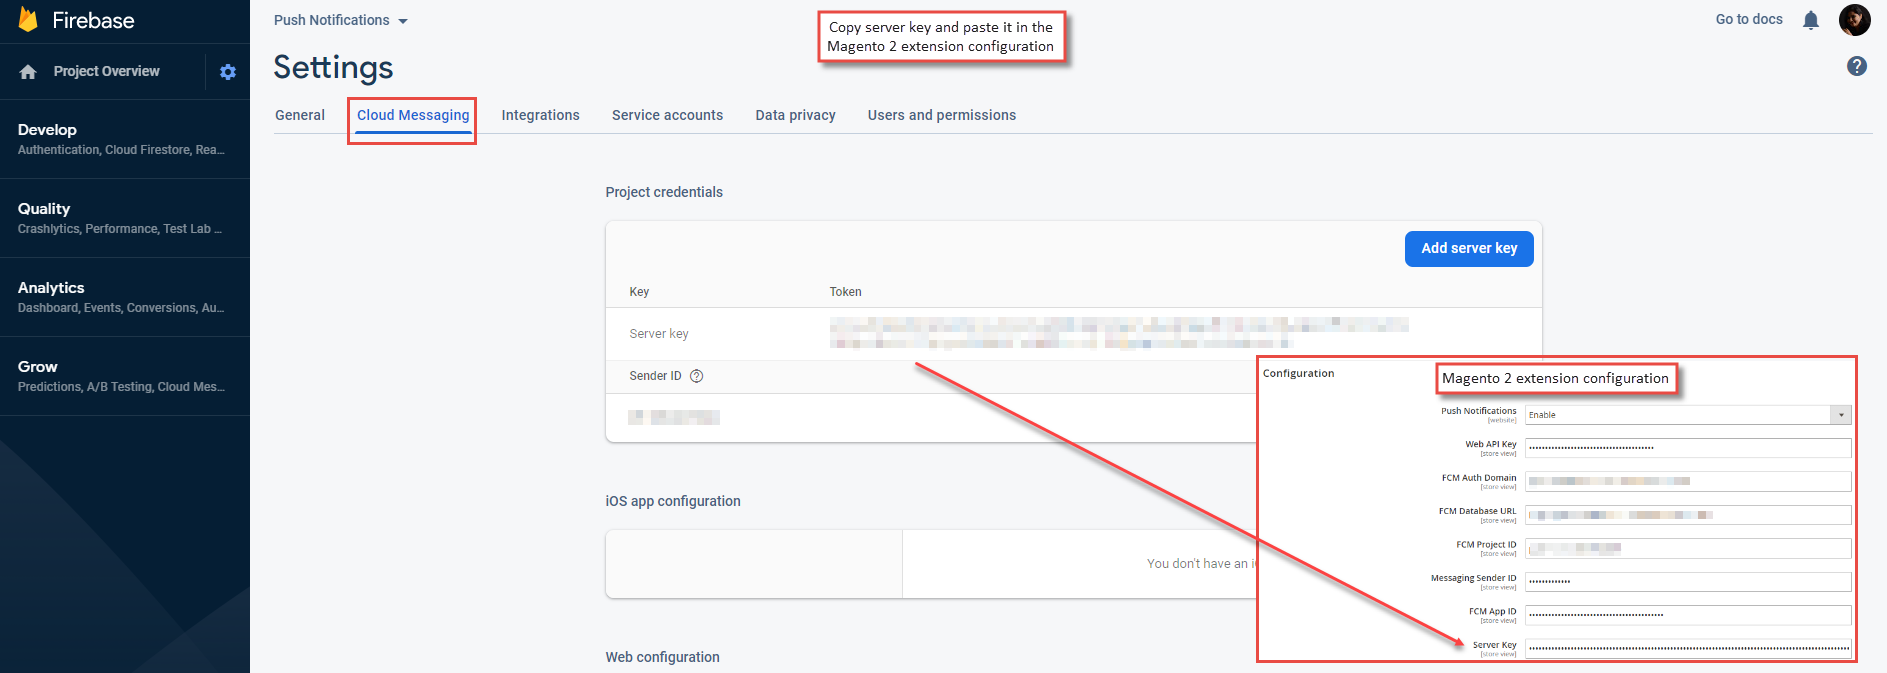The width and height of the screenshot is (1887, 673).
Task: Expand the Grow sidebar section
Action: tap(125, 376)
